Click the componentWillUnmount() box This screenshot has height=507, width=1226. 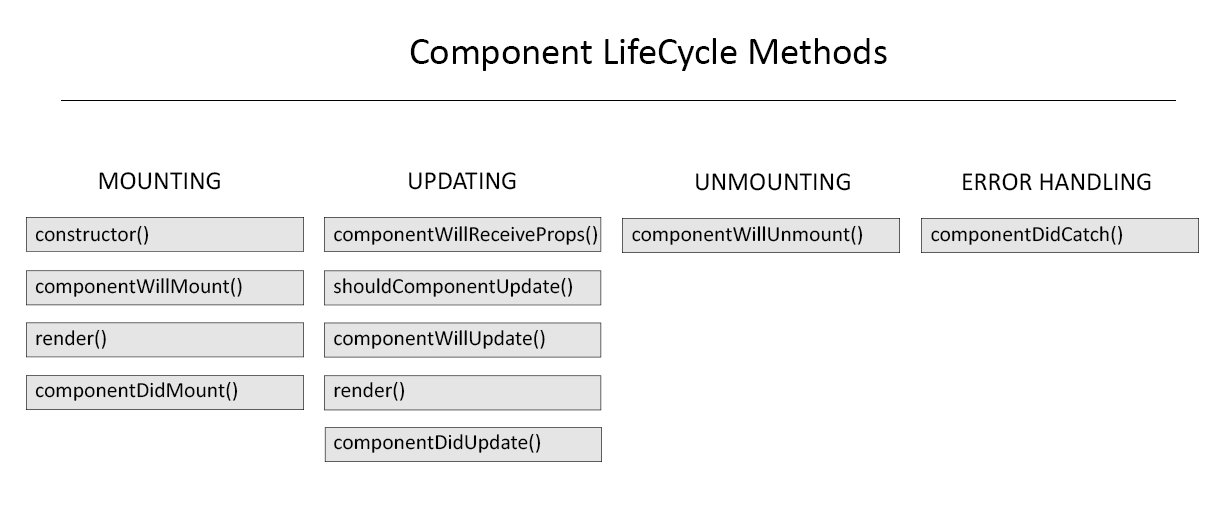tap(761, 236)
